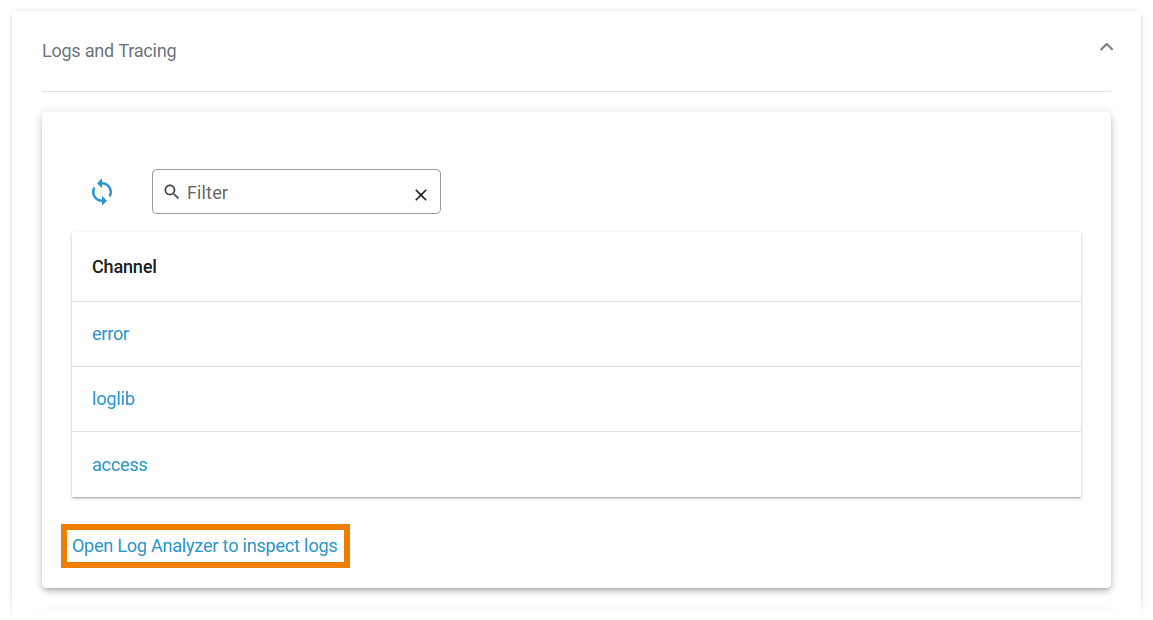Open Log Analyzer to inspect logs
Viewport: 1153px width, 620px height.
pos(205,547)
